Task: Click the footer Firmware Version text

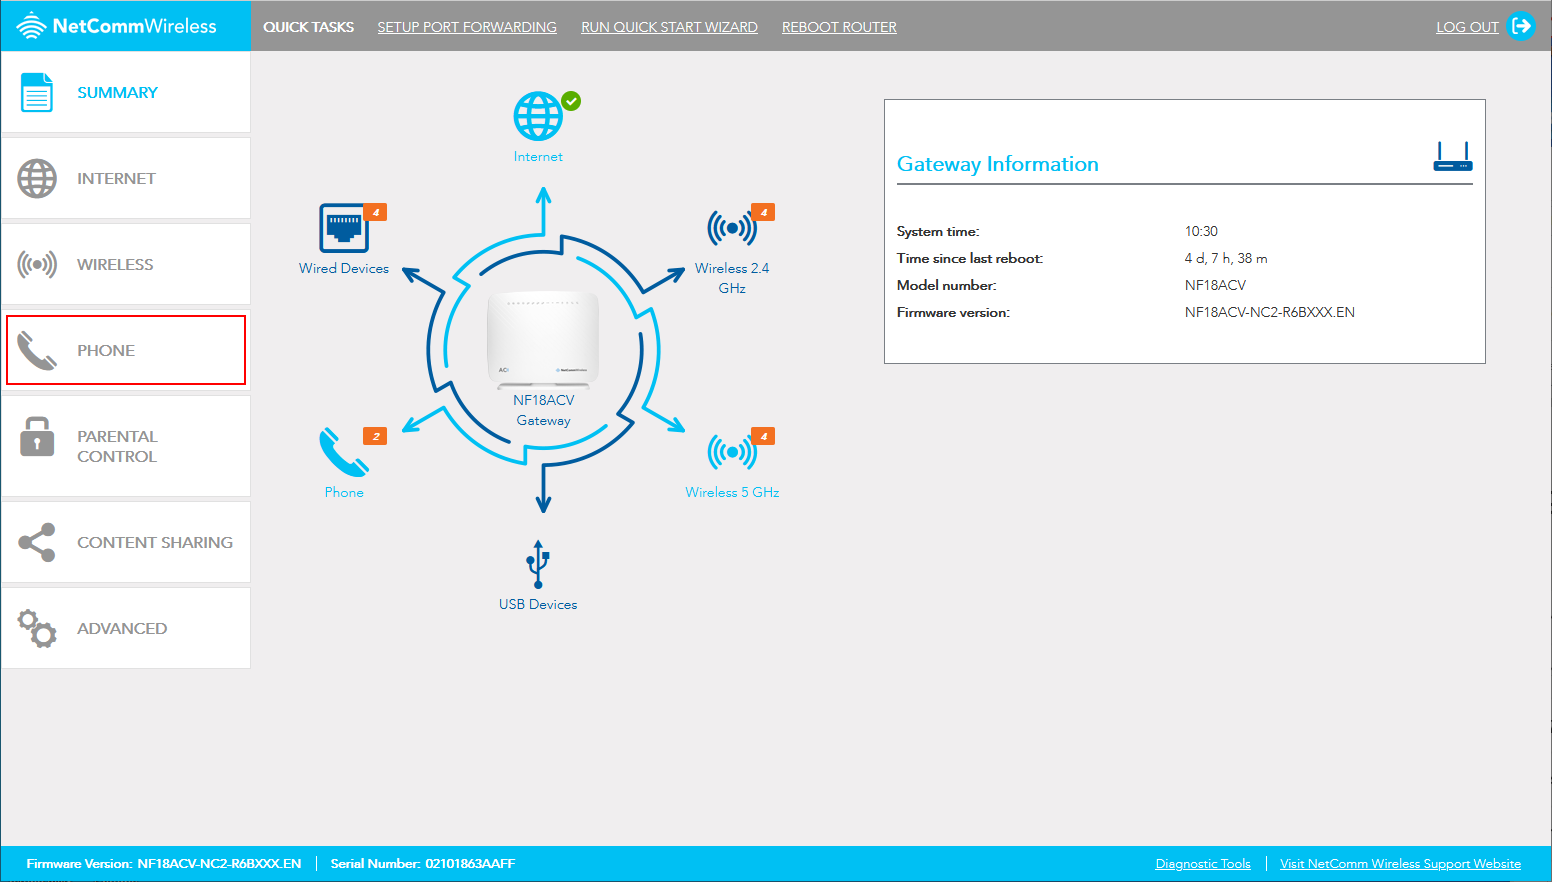Action: 164,864
